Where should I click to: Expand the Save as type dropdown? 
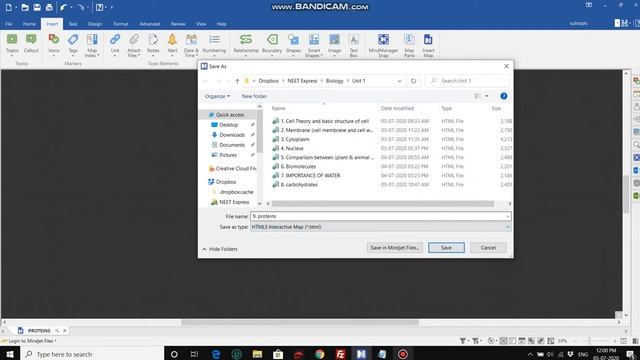pyautogui.click(x=508, y=227)
